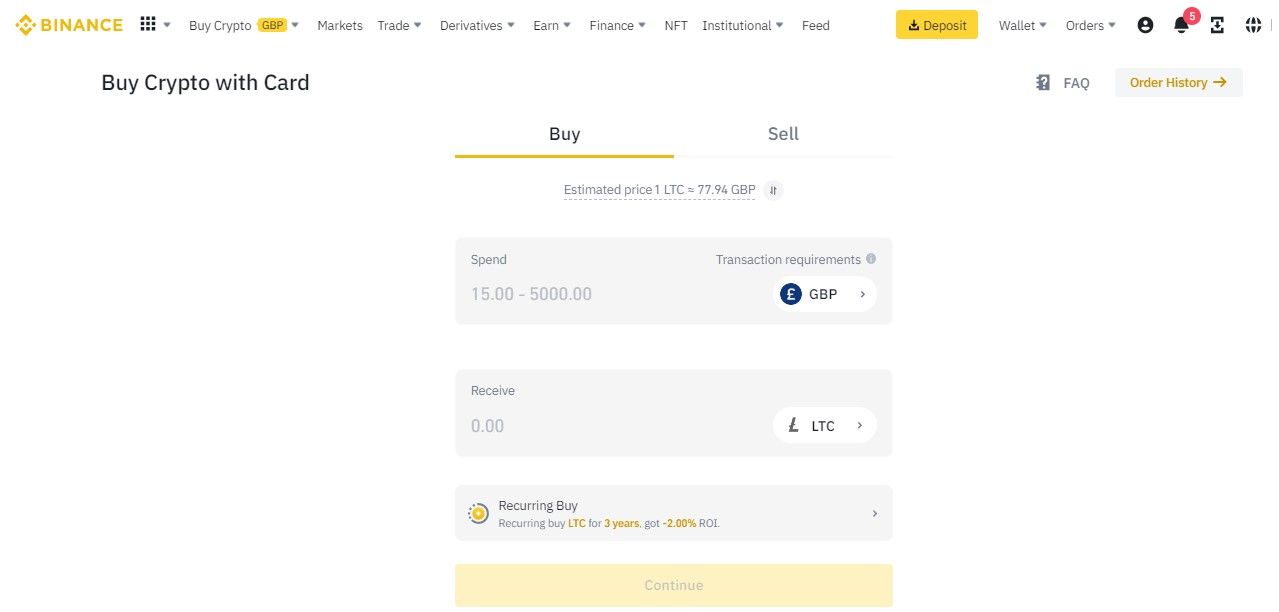Select the Buy tab
Viewport: 1279px width, 612px height.
(x=564, y=134)
